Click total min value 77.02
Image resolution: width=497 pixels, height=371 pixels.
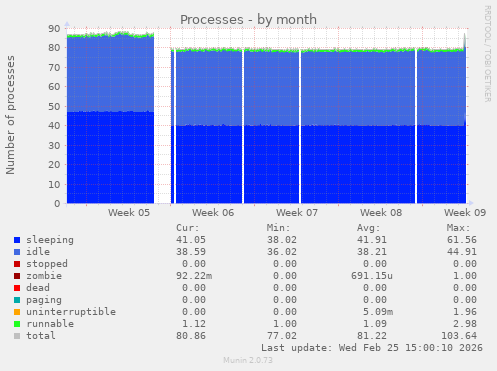point(282,336)
